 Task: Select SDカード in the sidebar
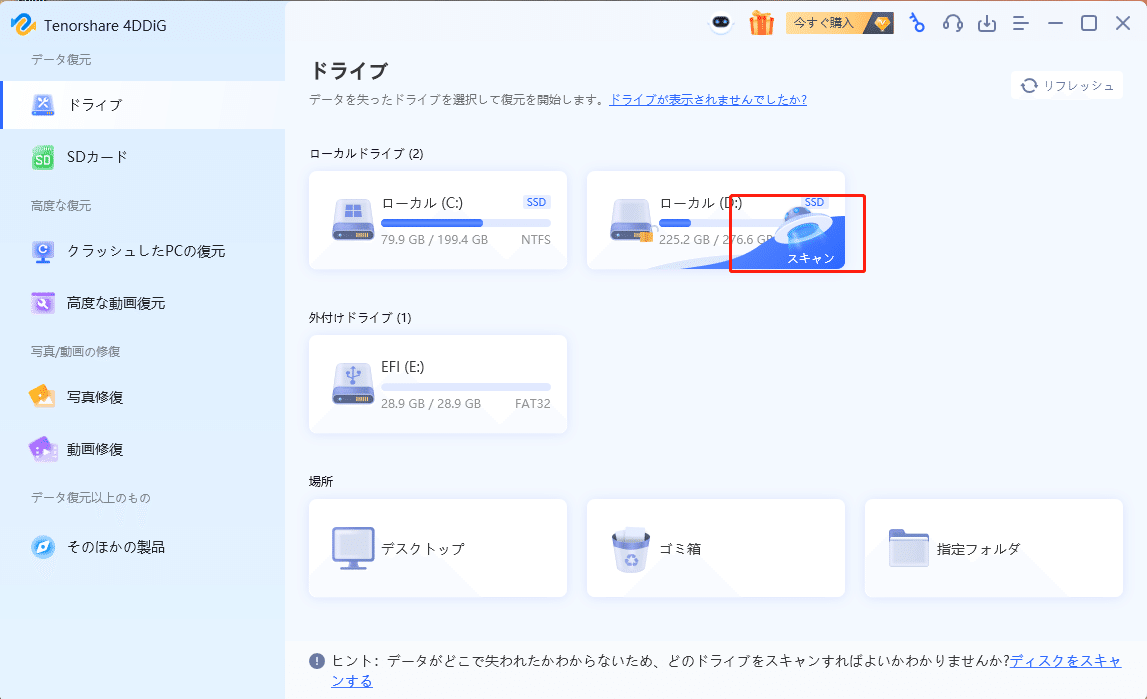143,156
